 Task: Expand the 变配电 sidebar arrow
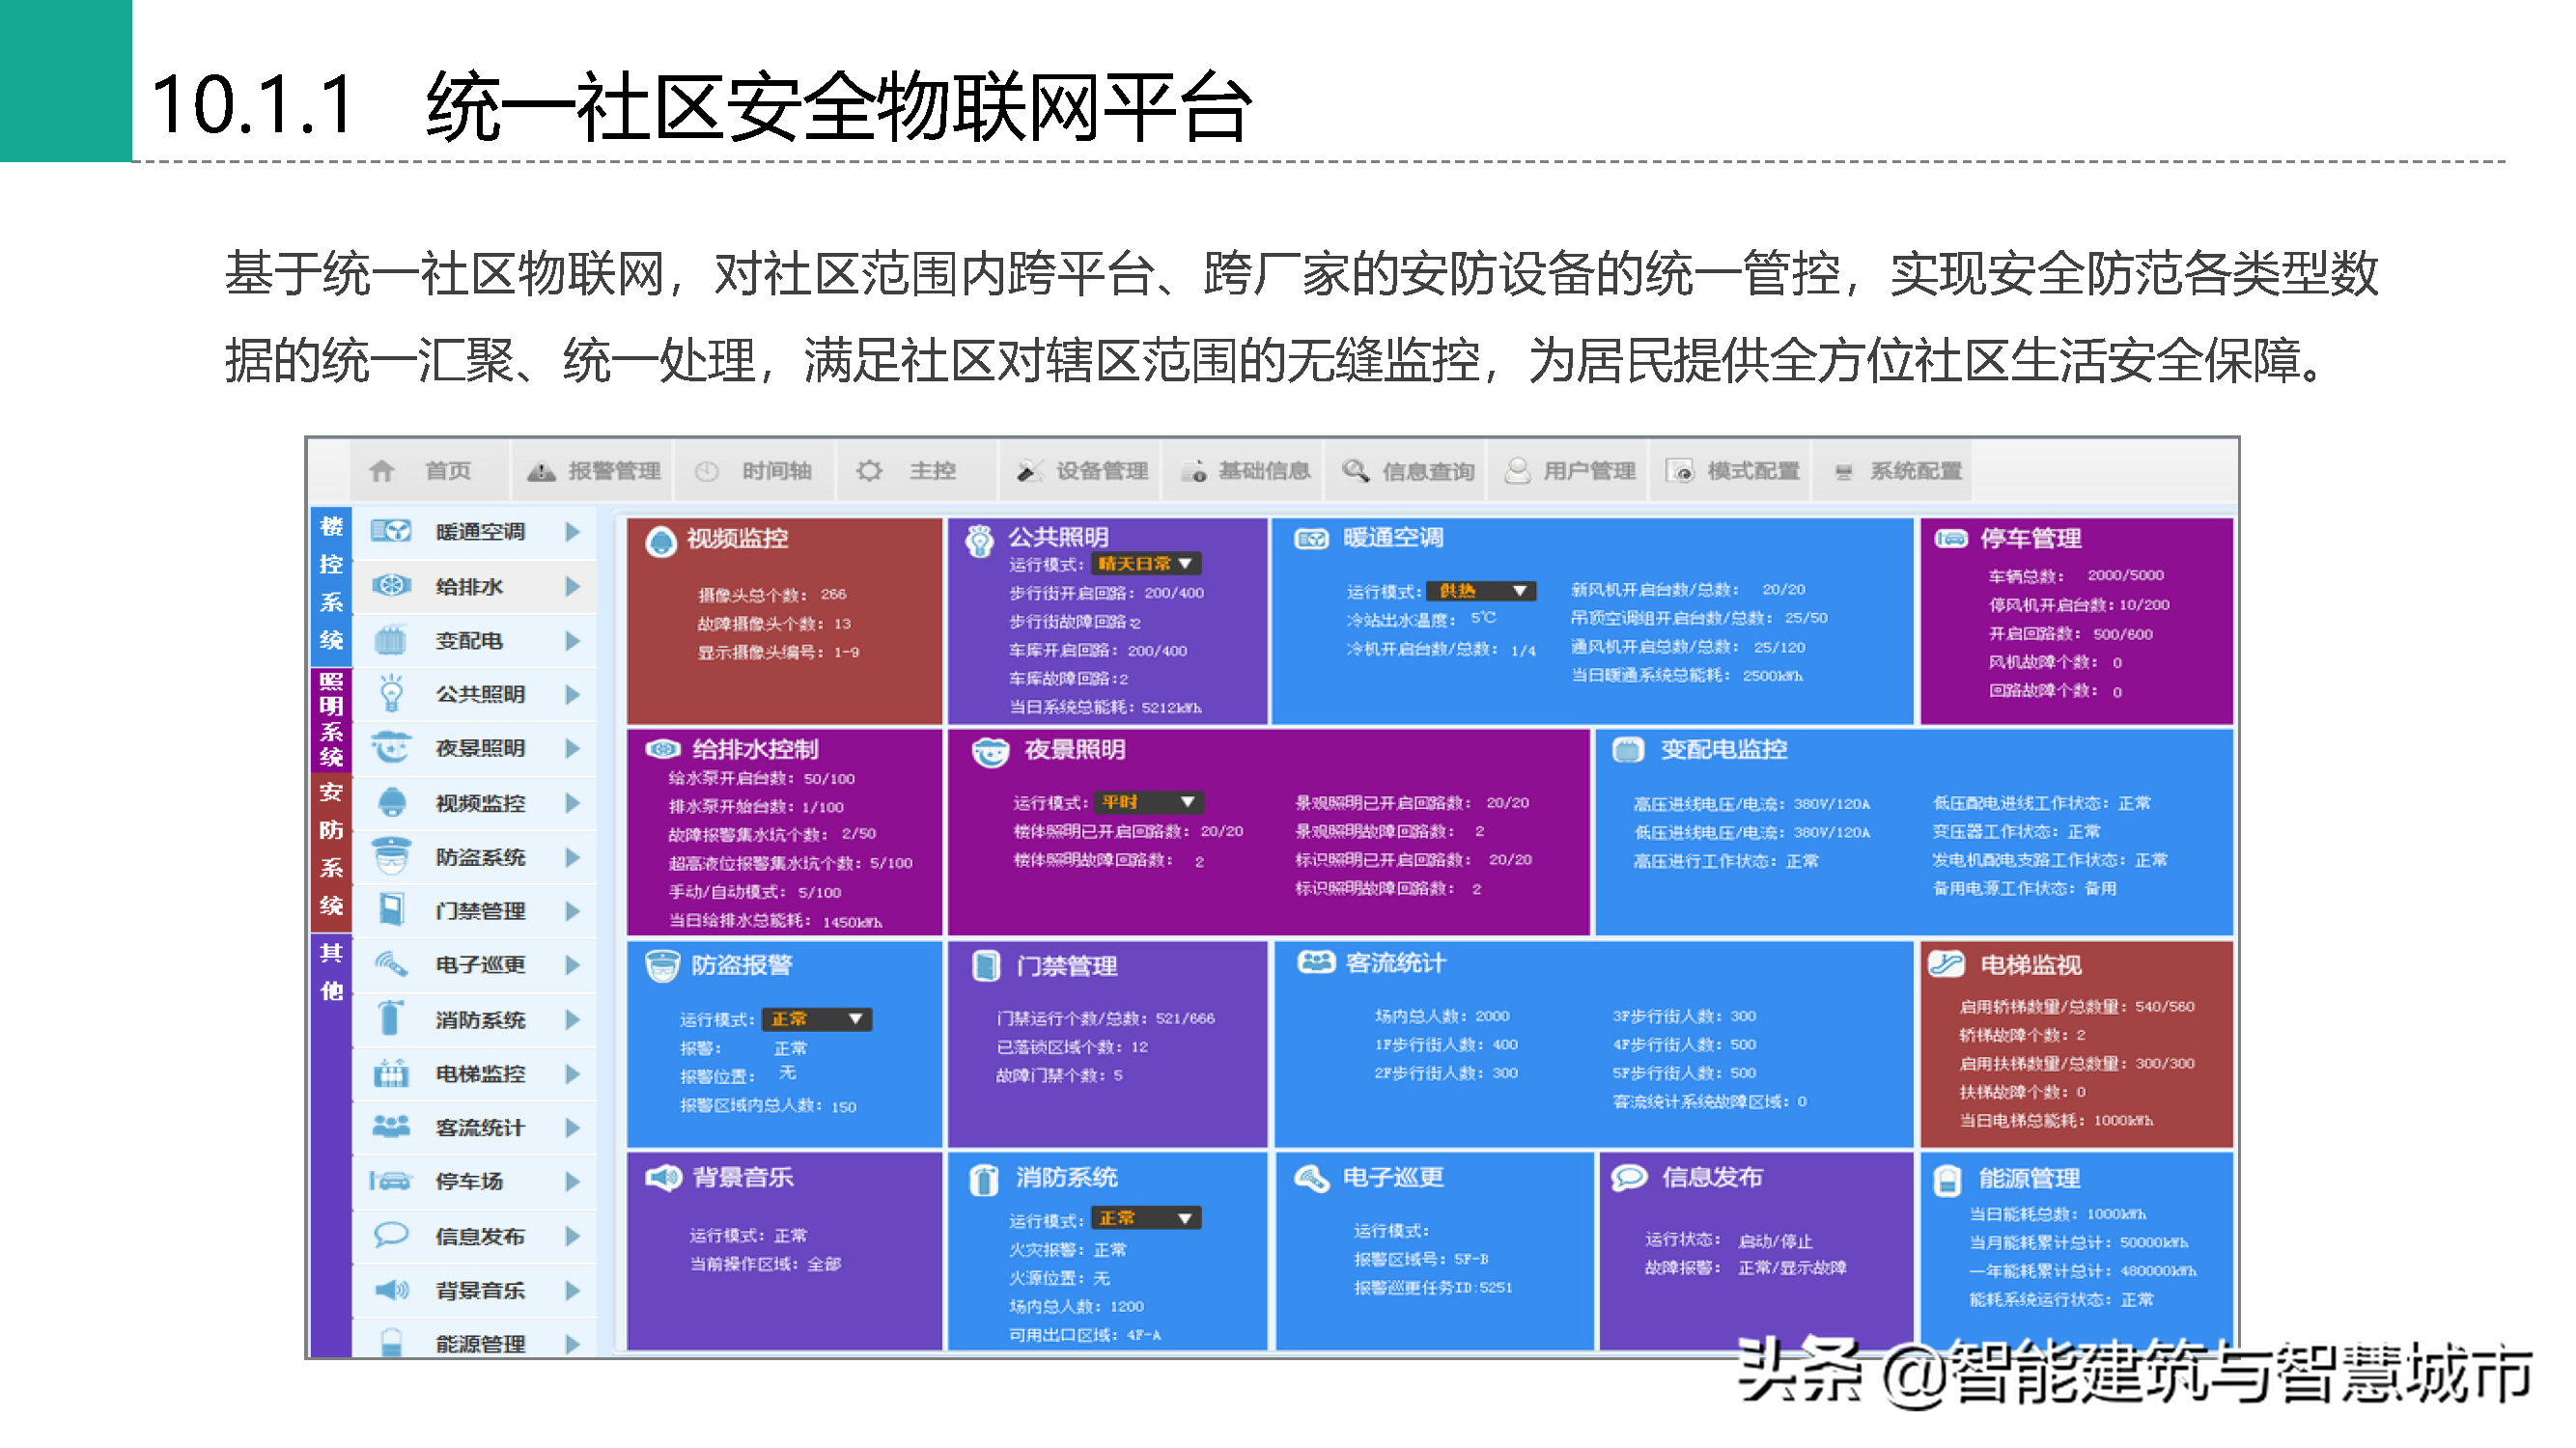(x=572, y=640)
